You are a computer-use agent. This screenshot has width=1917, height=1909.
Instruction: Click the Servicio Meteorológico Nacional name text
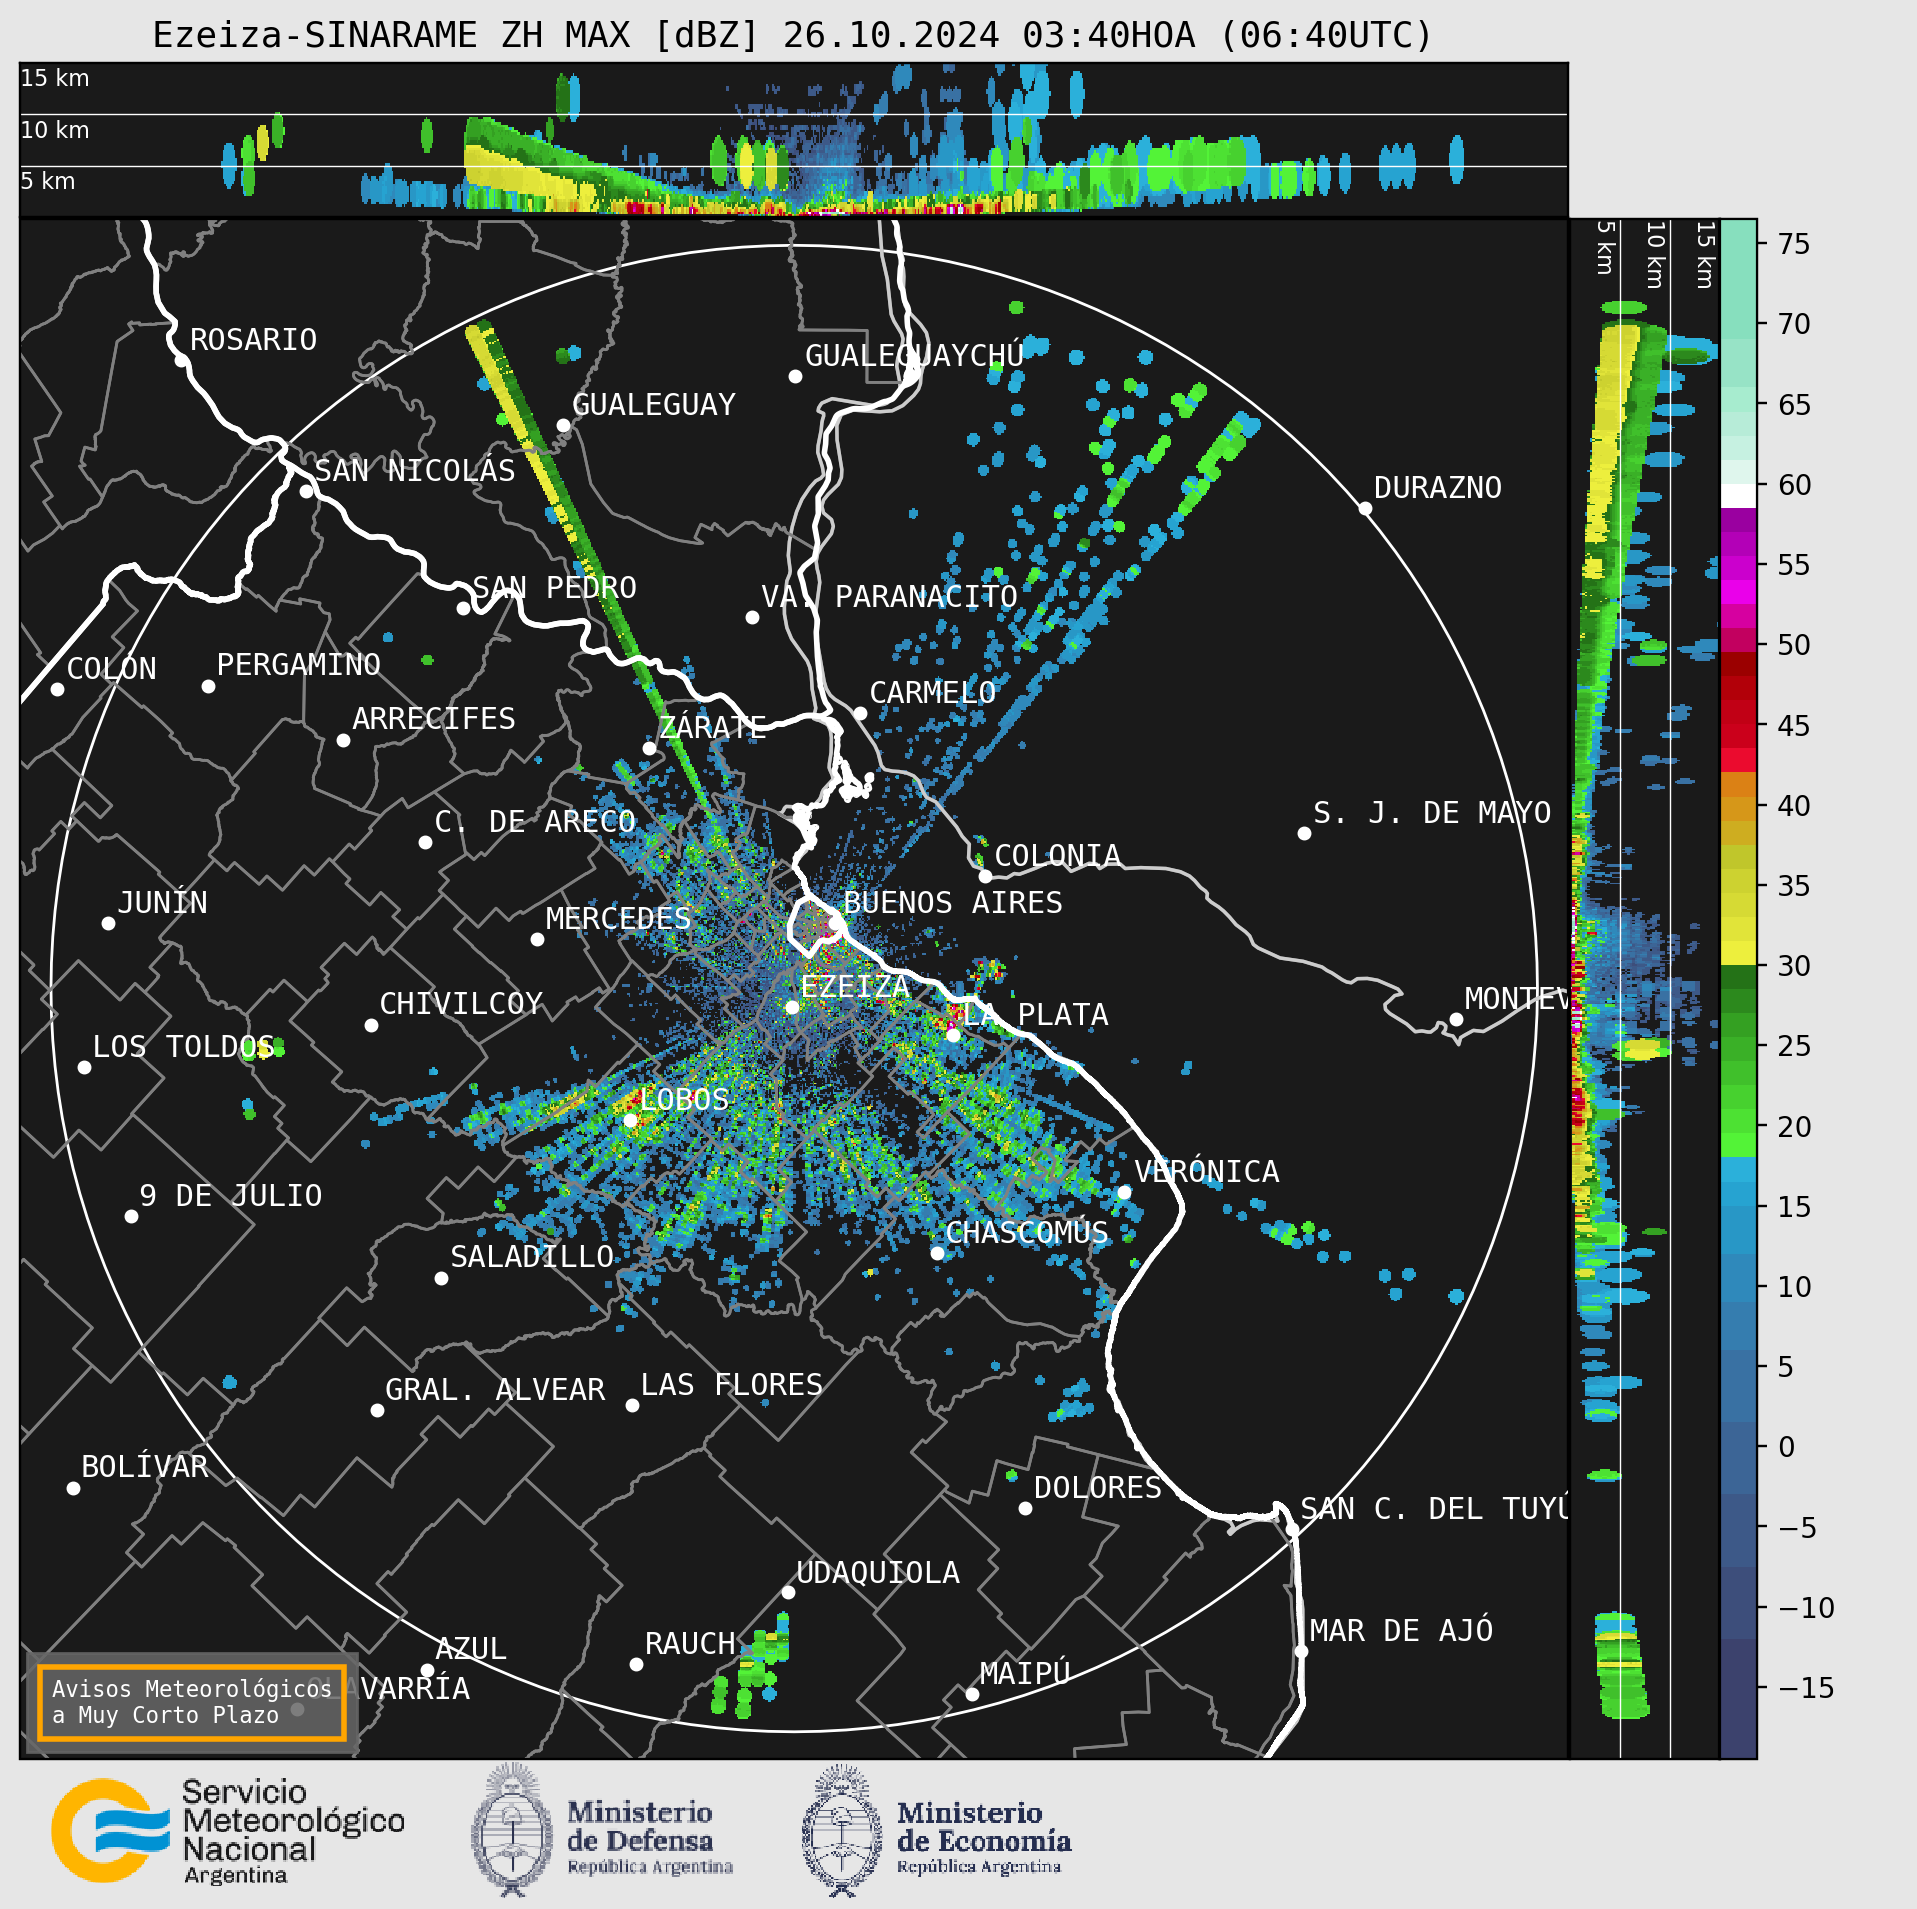(293, 1832)
